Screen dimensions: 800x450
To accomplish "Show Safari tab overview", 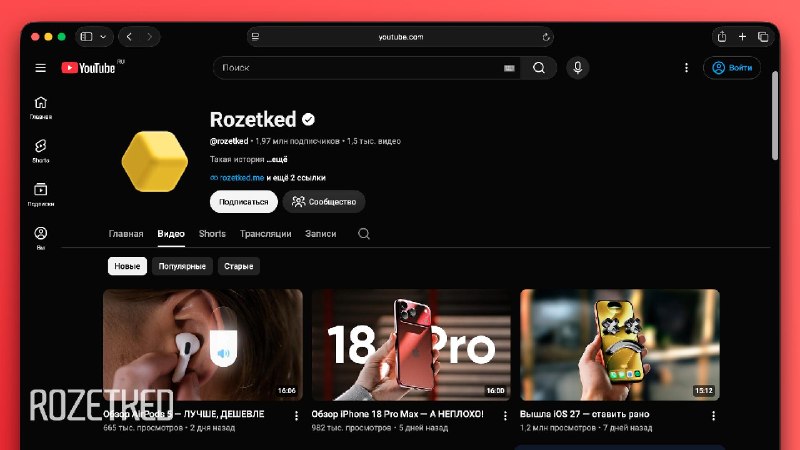I will [763, 37].
